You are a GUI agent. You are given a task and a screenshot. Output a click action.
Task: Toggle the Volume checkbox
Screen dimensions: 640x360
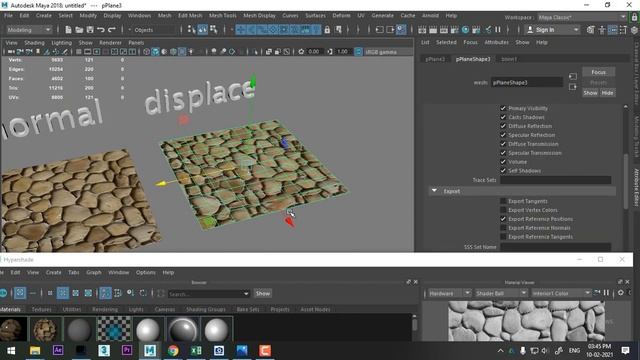[503, 162]
